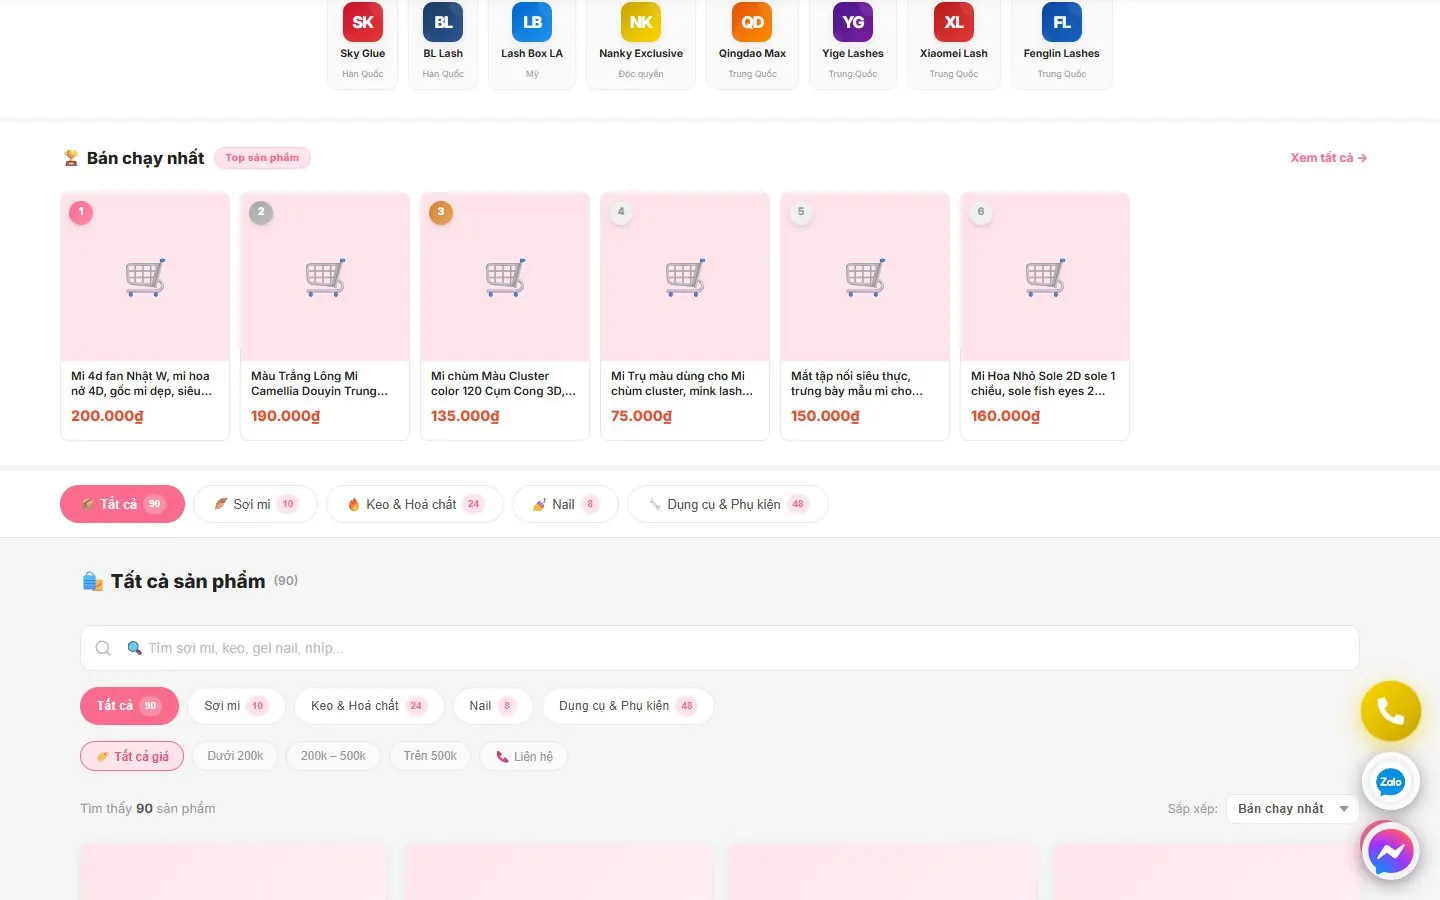Choose the Tất cả filter chip above price filters
The height and width of the screenshot is (900, 1440).
tap(129, 706)
